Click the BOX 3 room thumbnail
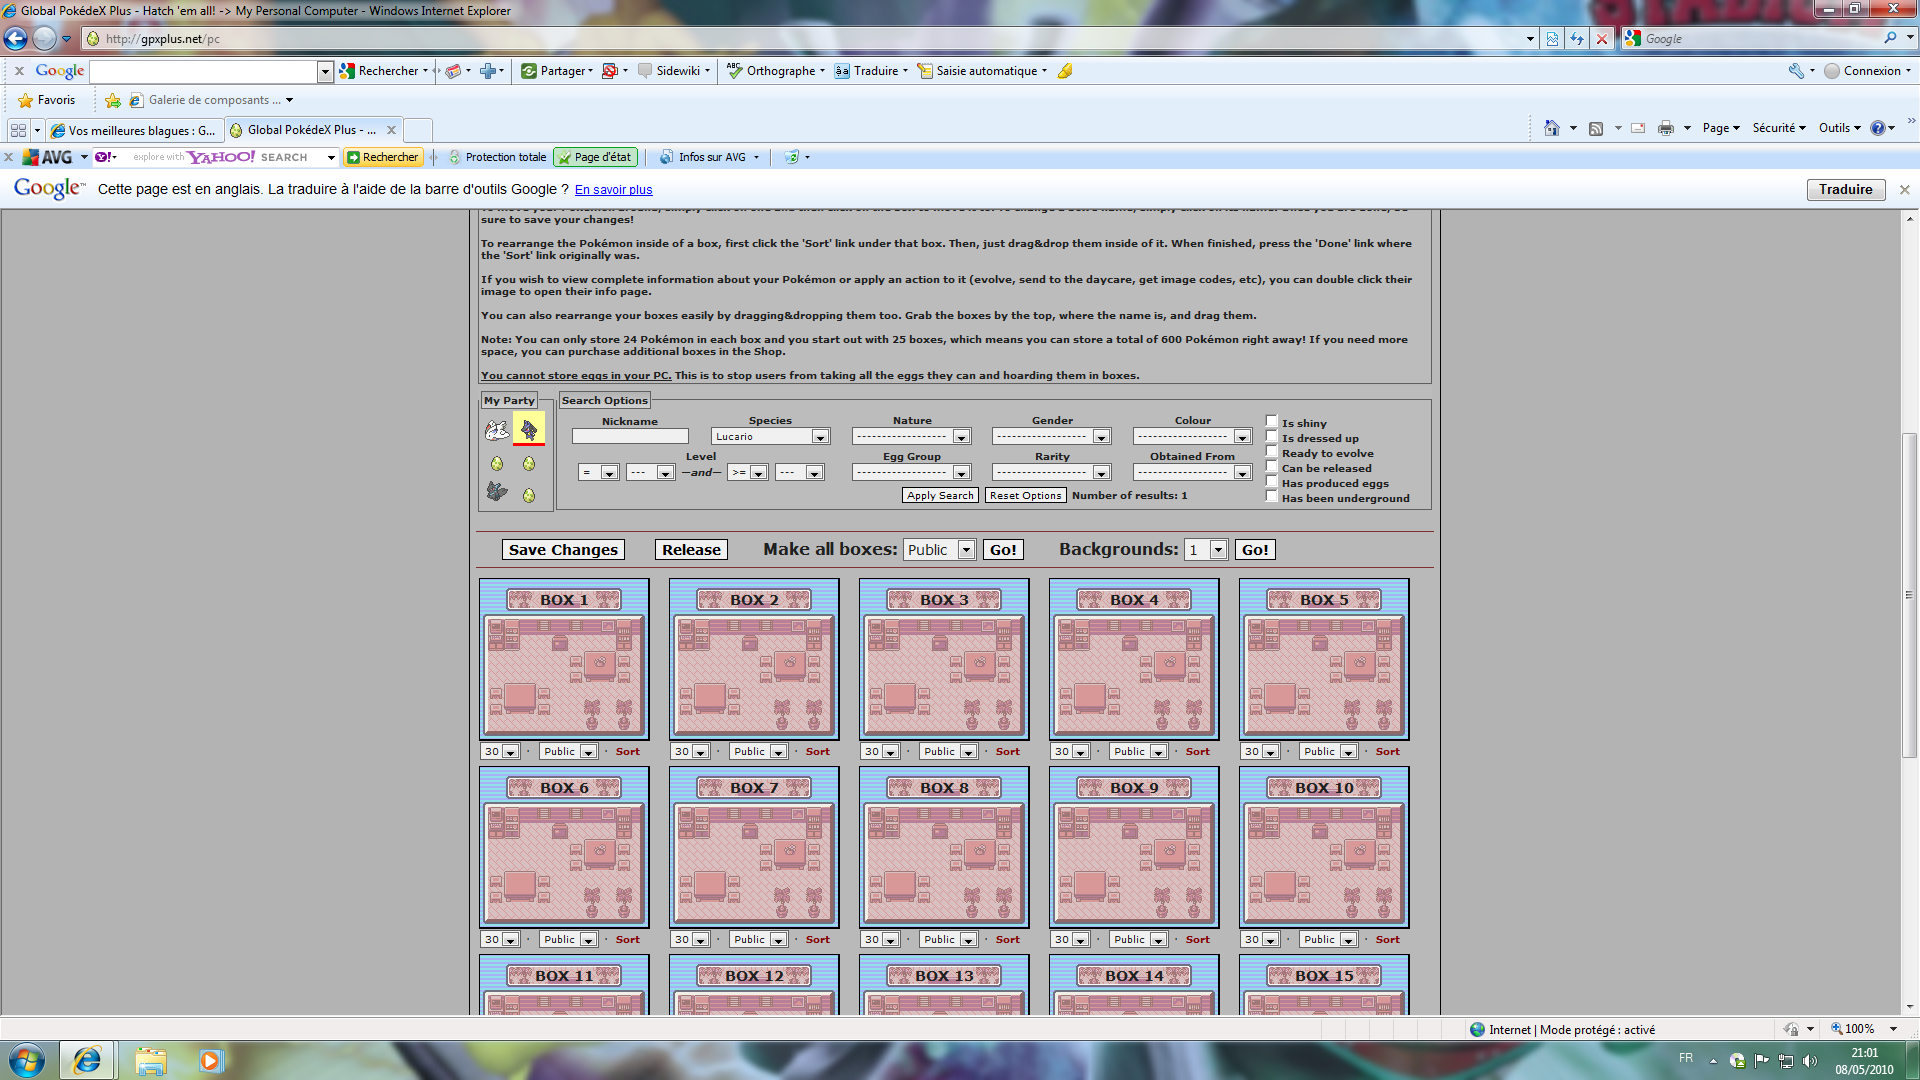Viewport: 1920px width, 1080px height. pyautogui.click(x=944, y=675)
